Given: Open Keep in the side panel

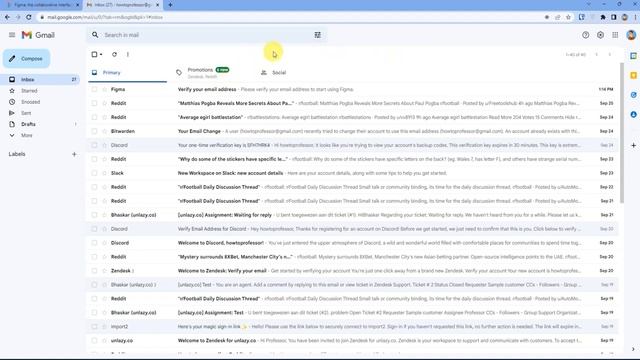Looking at the screenshot, I should (633, 76).
